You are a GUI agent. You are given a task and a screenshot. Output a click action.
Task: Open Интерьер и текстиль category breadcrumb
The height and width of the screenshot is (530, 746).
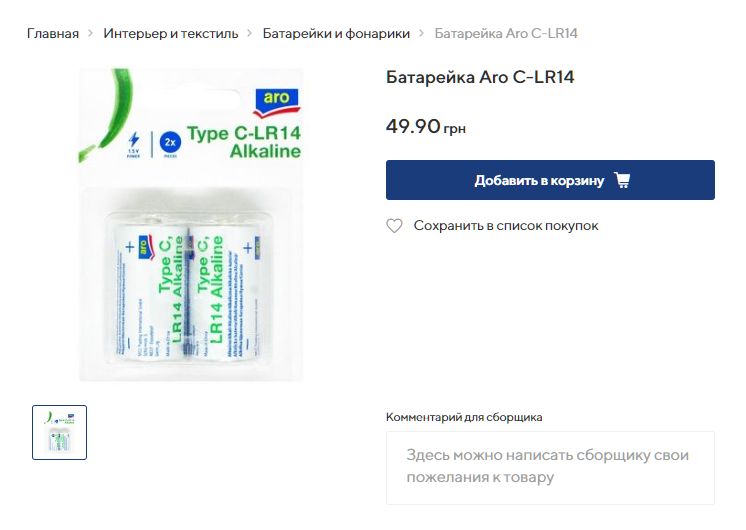coord(171,33)
